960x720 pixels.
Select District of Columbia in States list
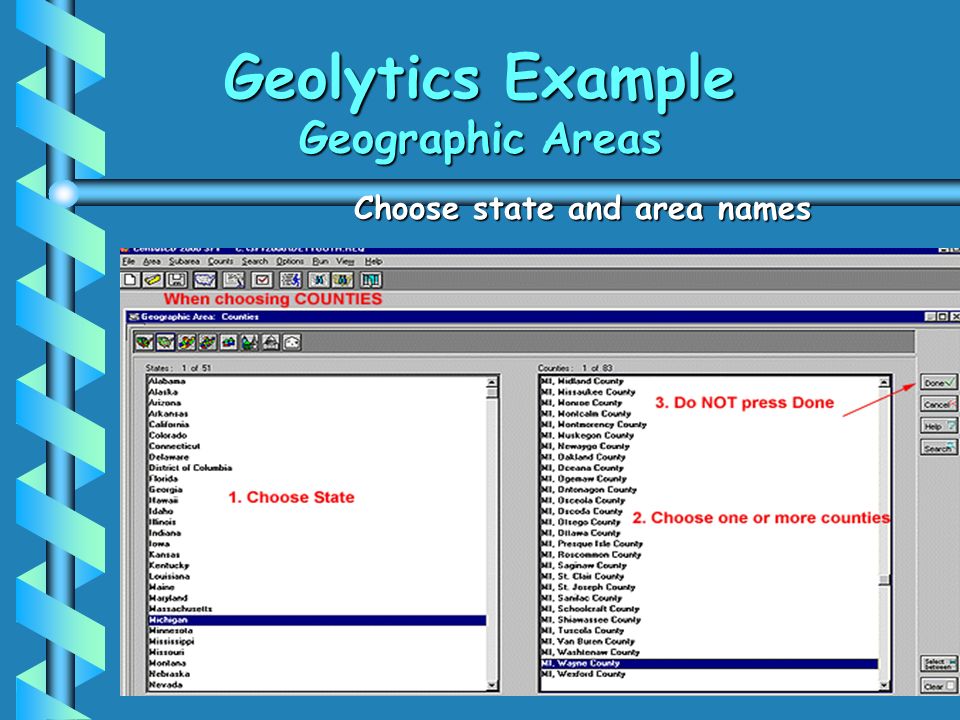pos(317,468)
